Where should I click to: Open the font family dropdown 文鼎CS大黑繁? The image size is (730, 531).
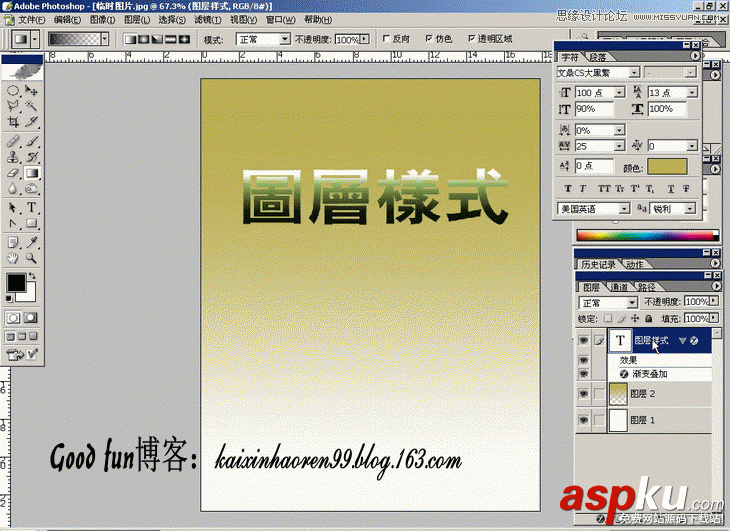(634, 73)
